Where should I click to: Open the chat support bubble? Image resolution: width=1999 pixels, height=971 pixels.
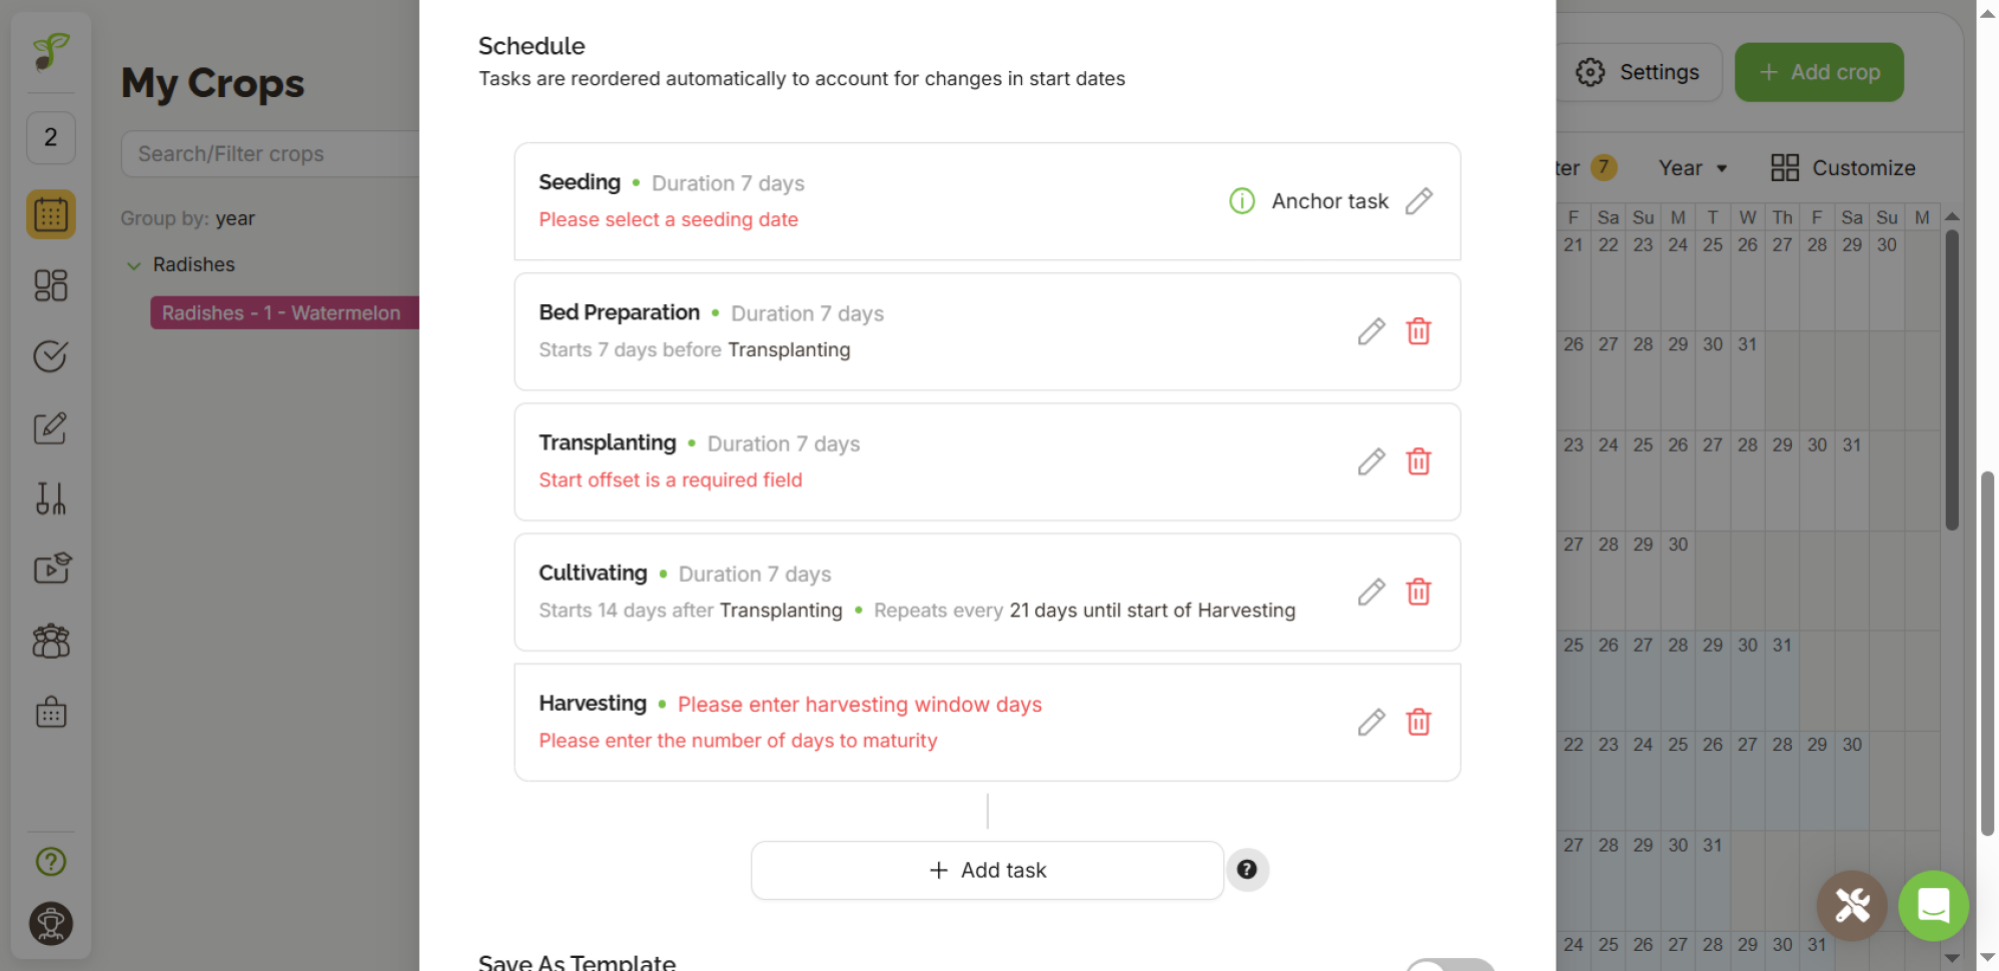click(1933, 906)
